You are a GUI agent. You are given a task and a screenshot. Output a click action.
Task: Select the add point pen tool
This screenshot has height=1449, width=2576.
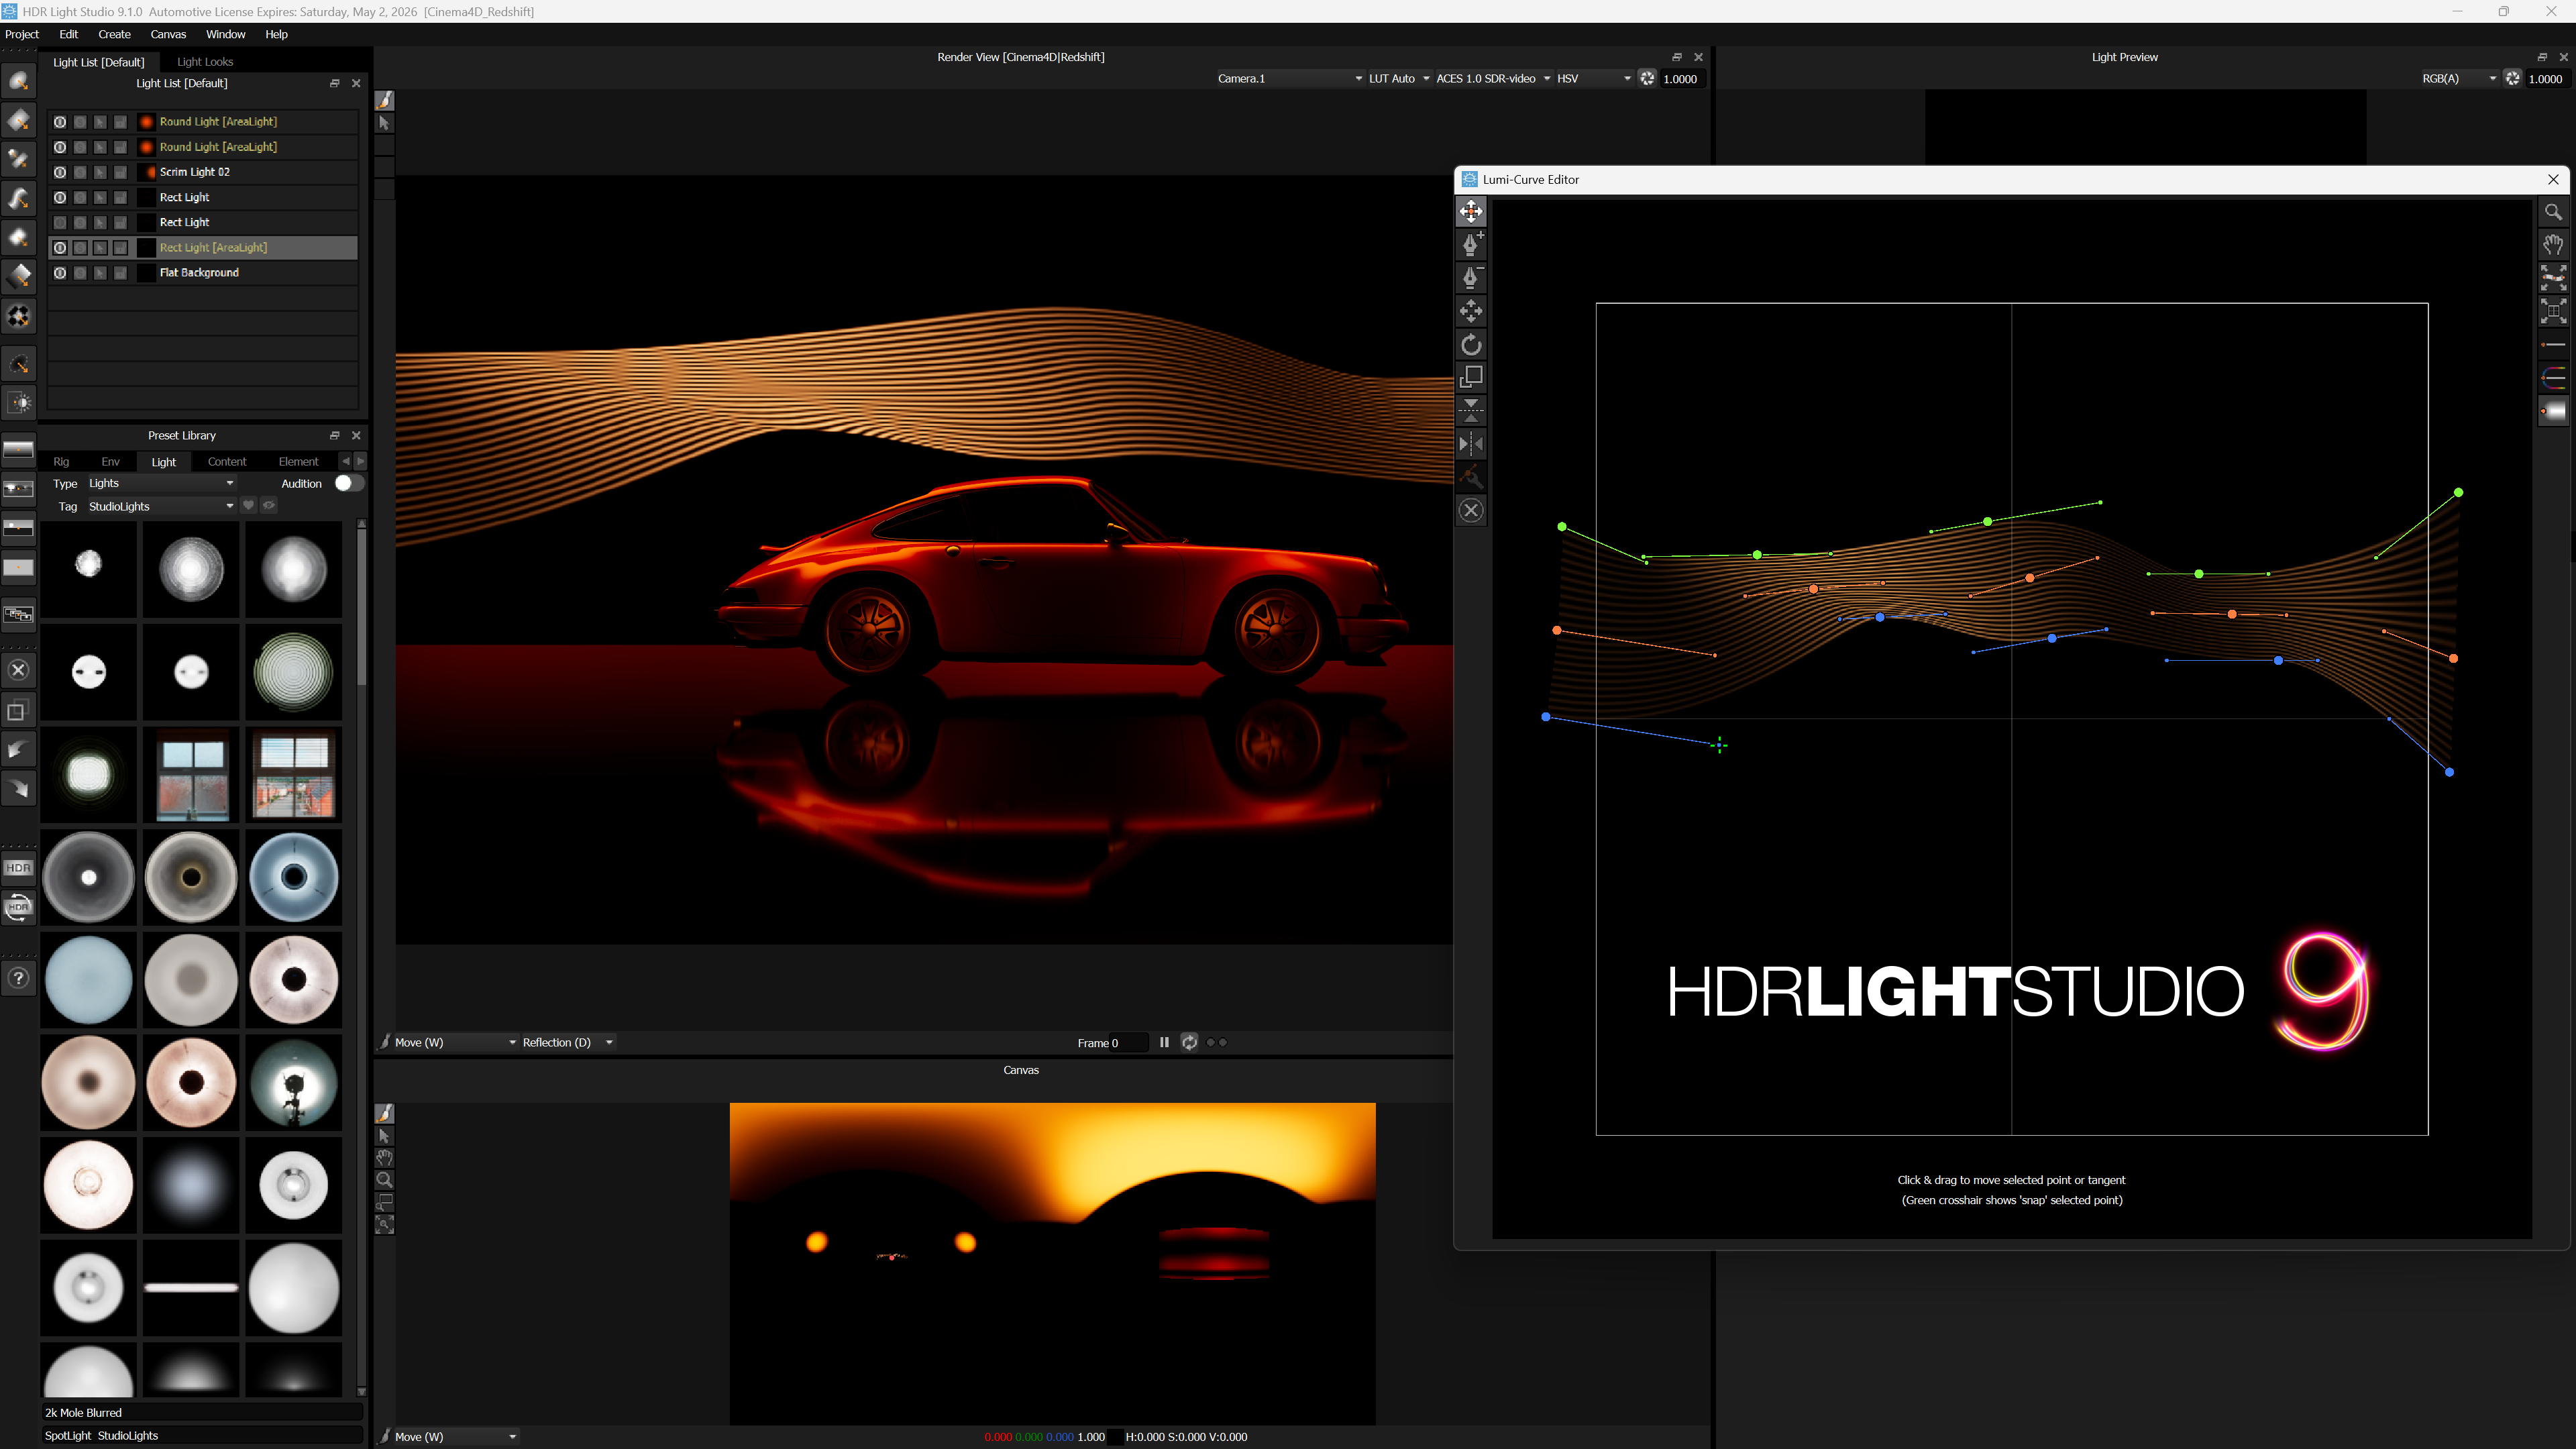1470,244
